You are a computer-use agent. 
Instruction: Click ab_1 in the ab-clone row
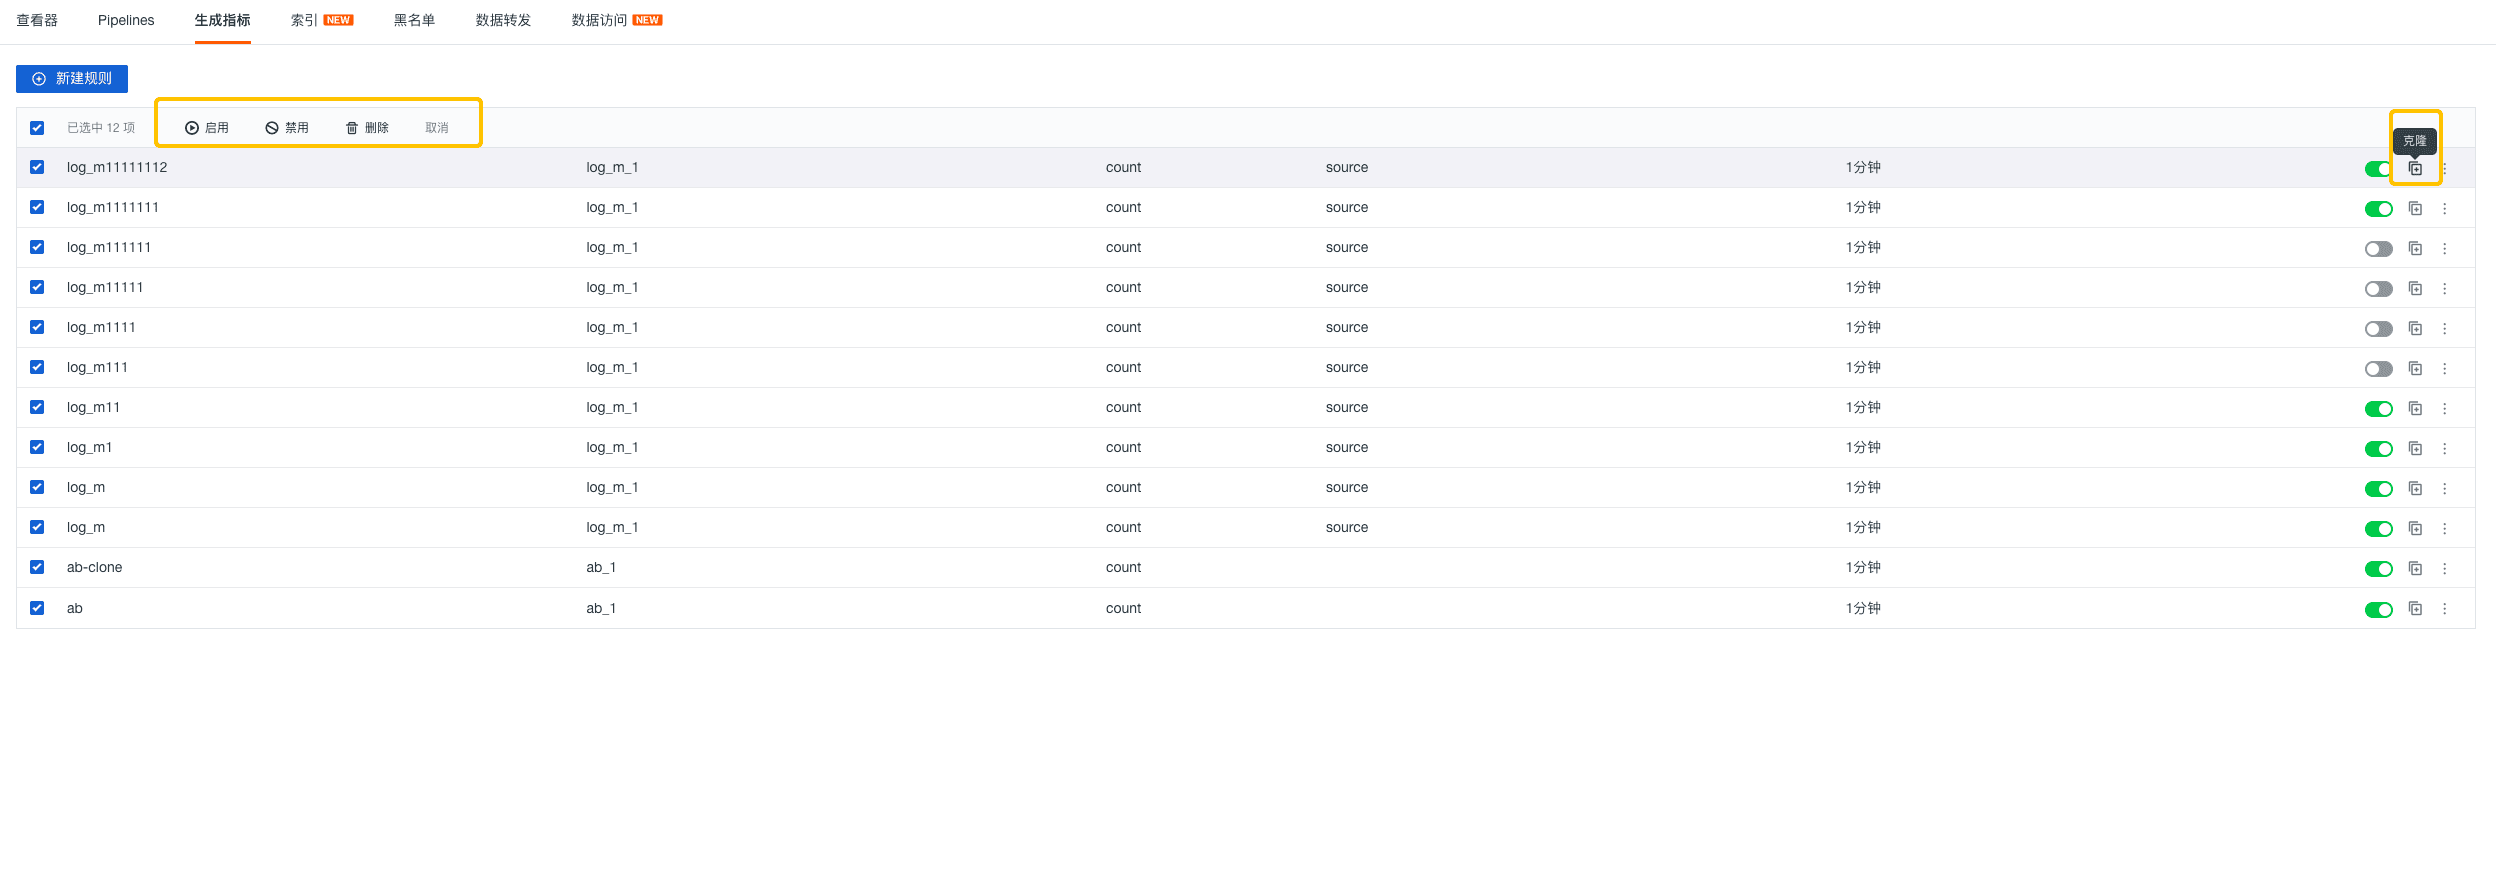click(x=601, y=567)
